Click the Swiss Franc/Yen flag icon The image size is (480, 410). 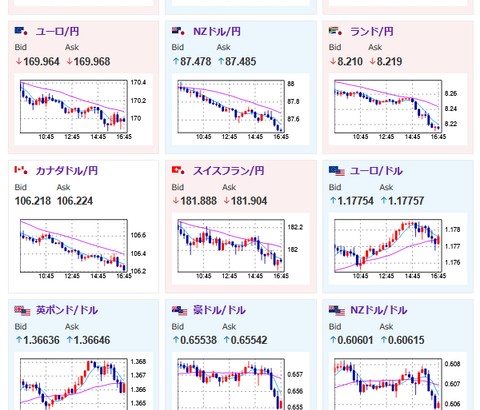pyautogui.click(x=178, y=171)
